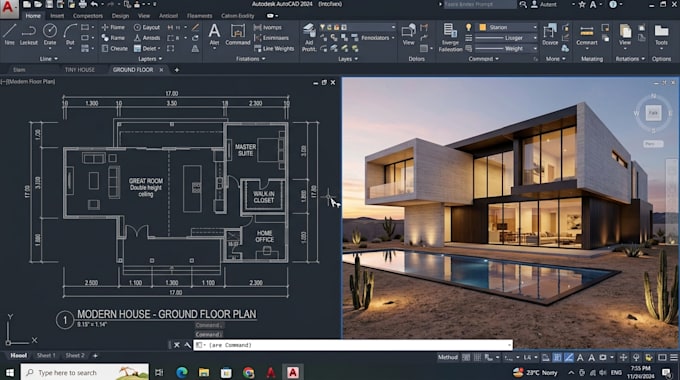The height and width of the screenshot is (380, 680).
Task: Open the Tools folder icon
Action: point(661,34)
